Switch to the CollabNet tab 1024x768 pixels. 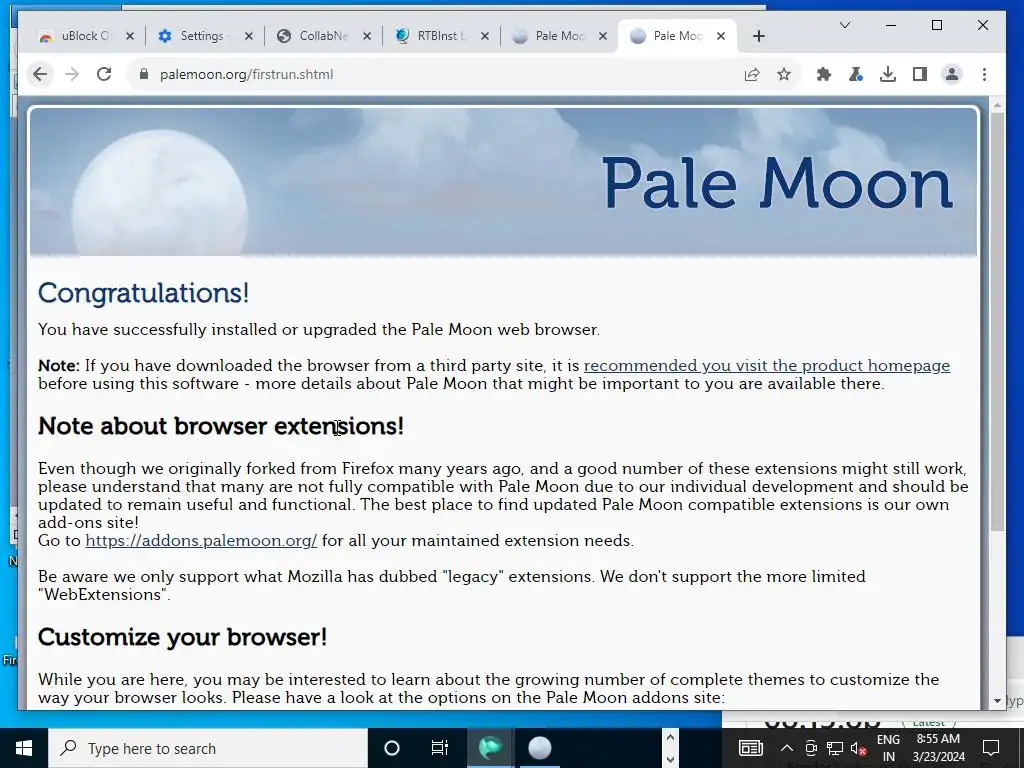click(323, 36)
